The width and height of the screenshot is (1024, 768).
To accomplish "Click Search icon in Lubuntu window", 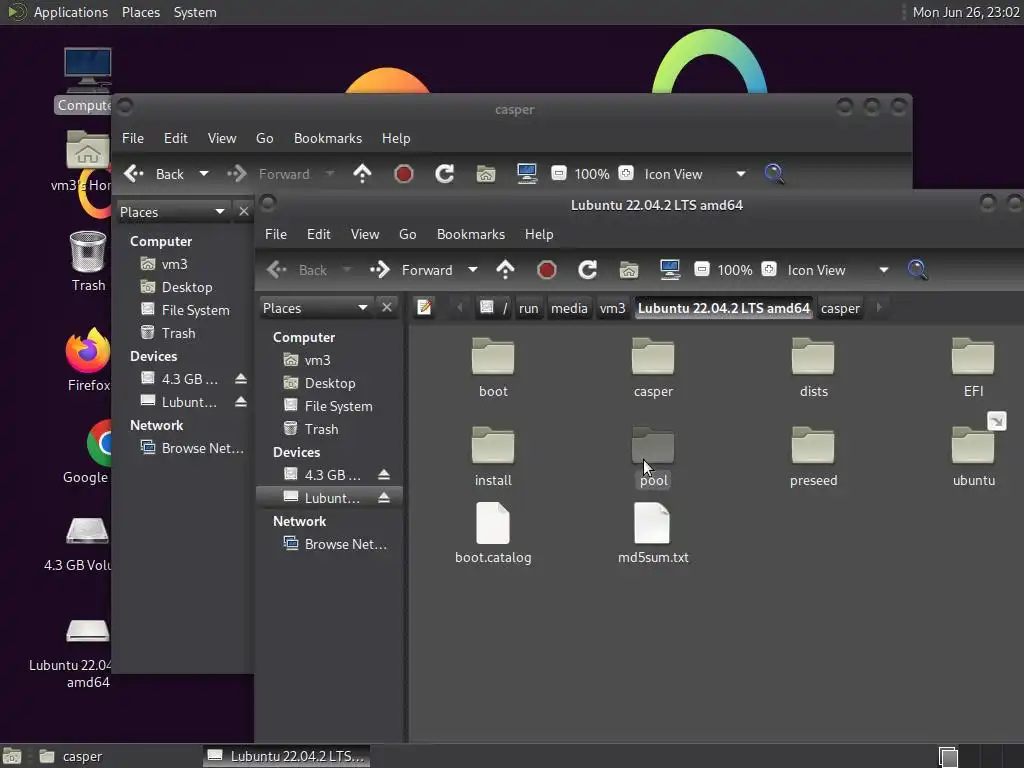I will click(917, 269).
